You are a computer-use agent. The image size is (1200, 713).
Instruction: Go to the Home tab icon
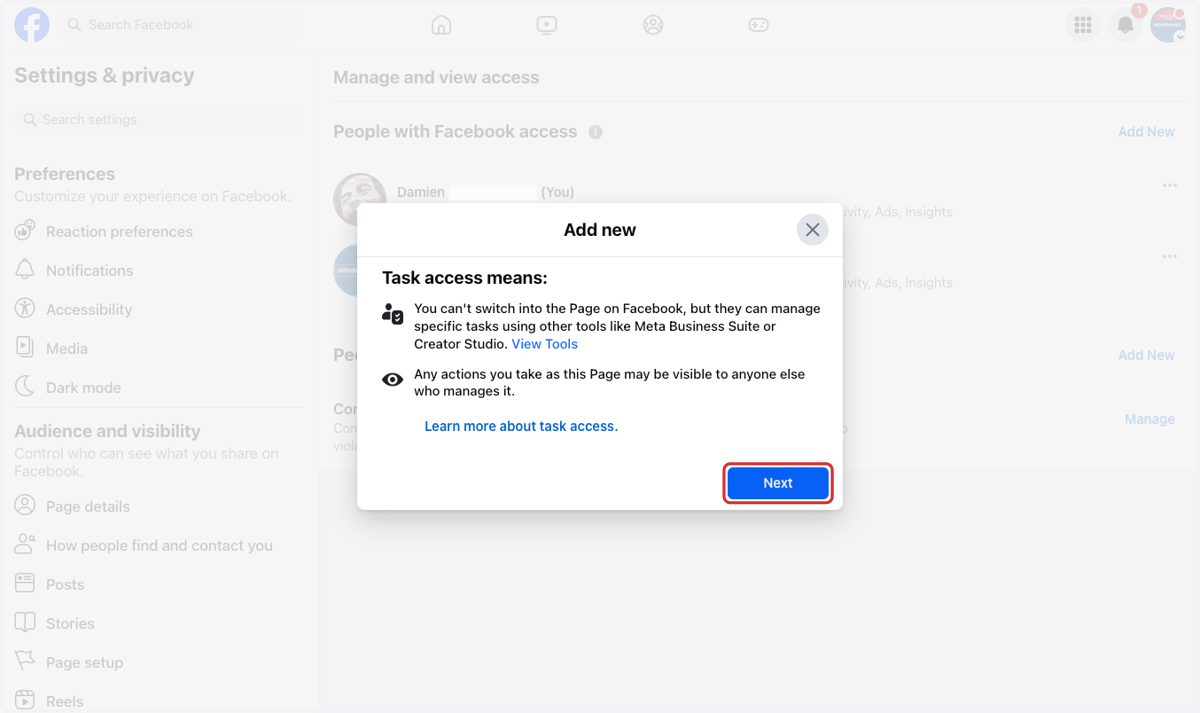[441, 25]
